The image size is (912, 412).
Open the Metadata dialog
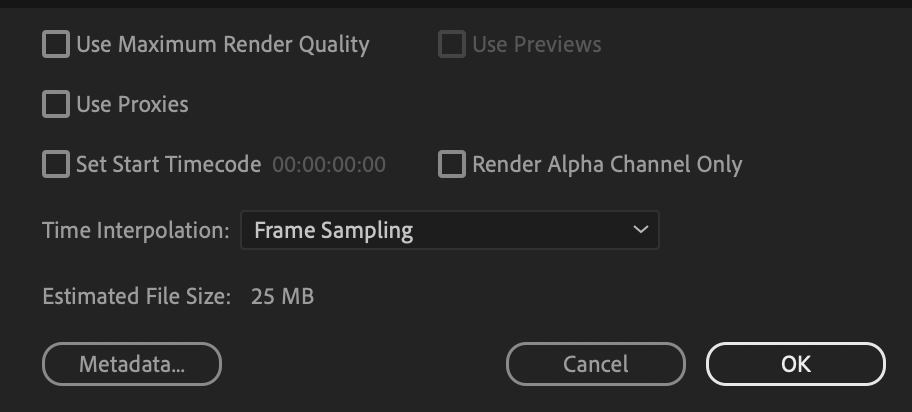[x=131, y=364]
